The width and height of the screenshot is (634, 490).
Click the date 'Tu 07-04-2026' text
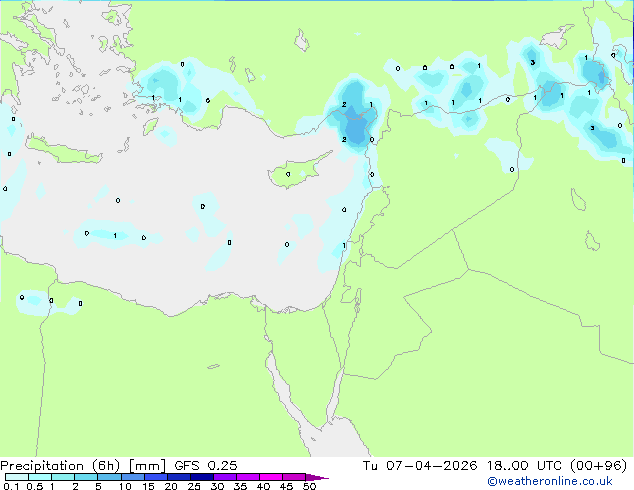[x=420, y=466]
